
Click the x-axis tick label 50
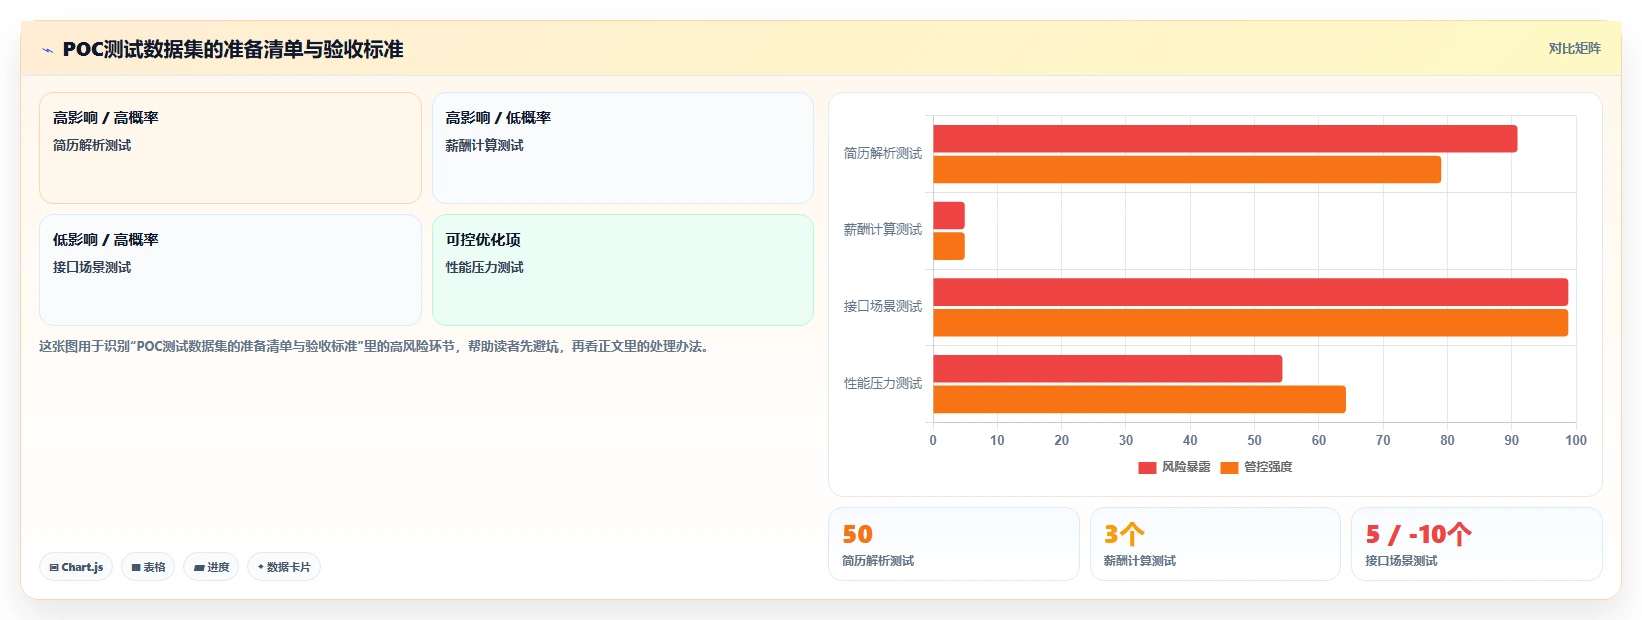[1254, 440]
